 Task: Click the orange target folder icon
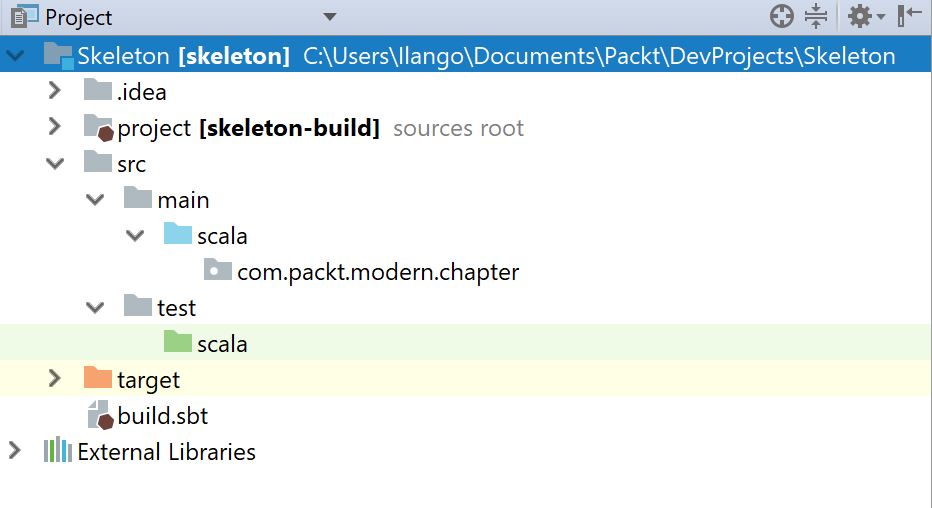[97, 377]
